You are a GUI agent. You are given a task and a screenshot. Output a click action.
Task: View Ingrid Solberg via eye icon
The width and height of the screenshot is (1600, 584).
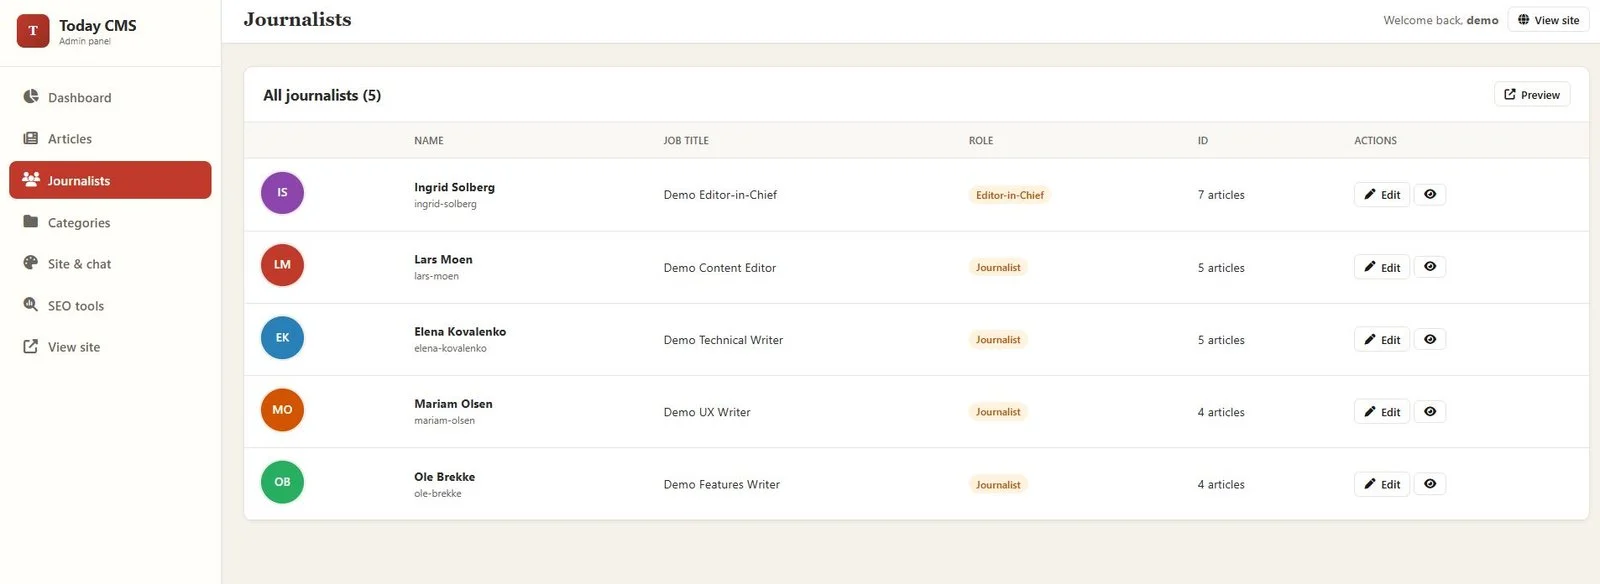1430,194
